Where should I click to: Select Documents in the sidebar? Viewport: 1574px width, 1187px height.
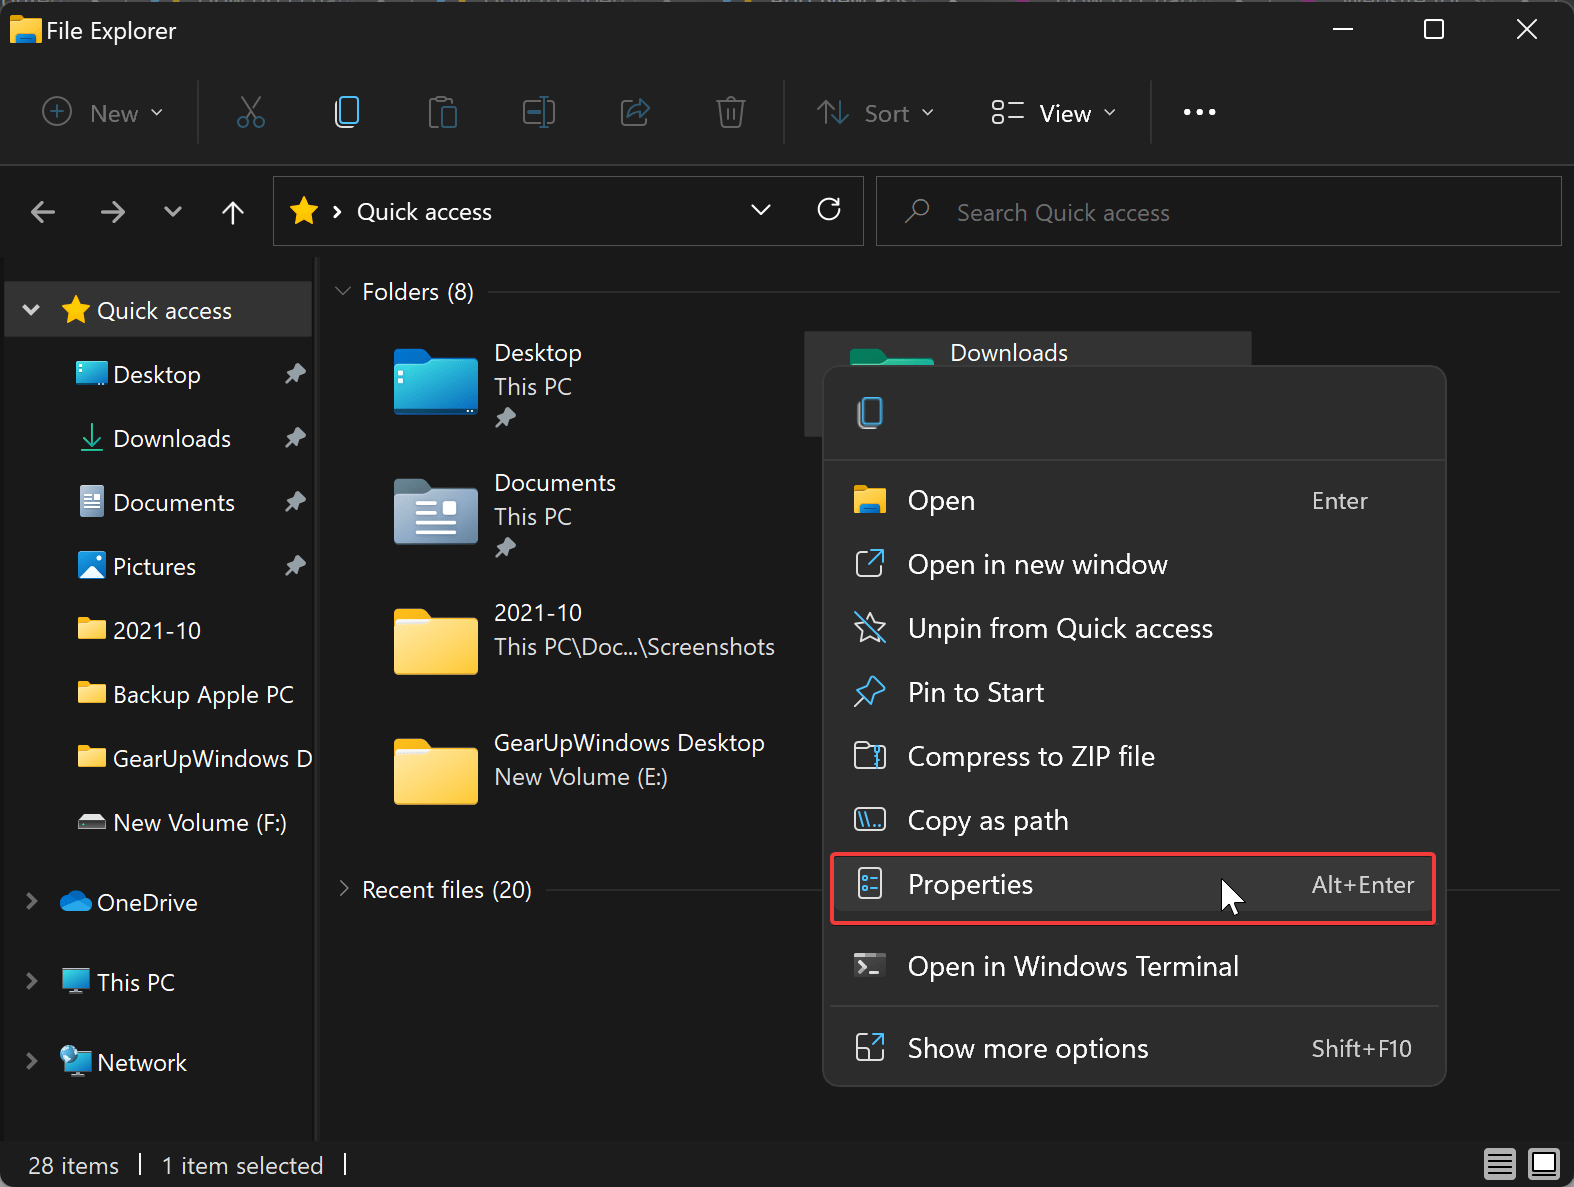(174, 502)
